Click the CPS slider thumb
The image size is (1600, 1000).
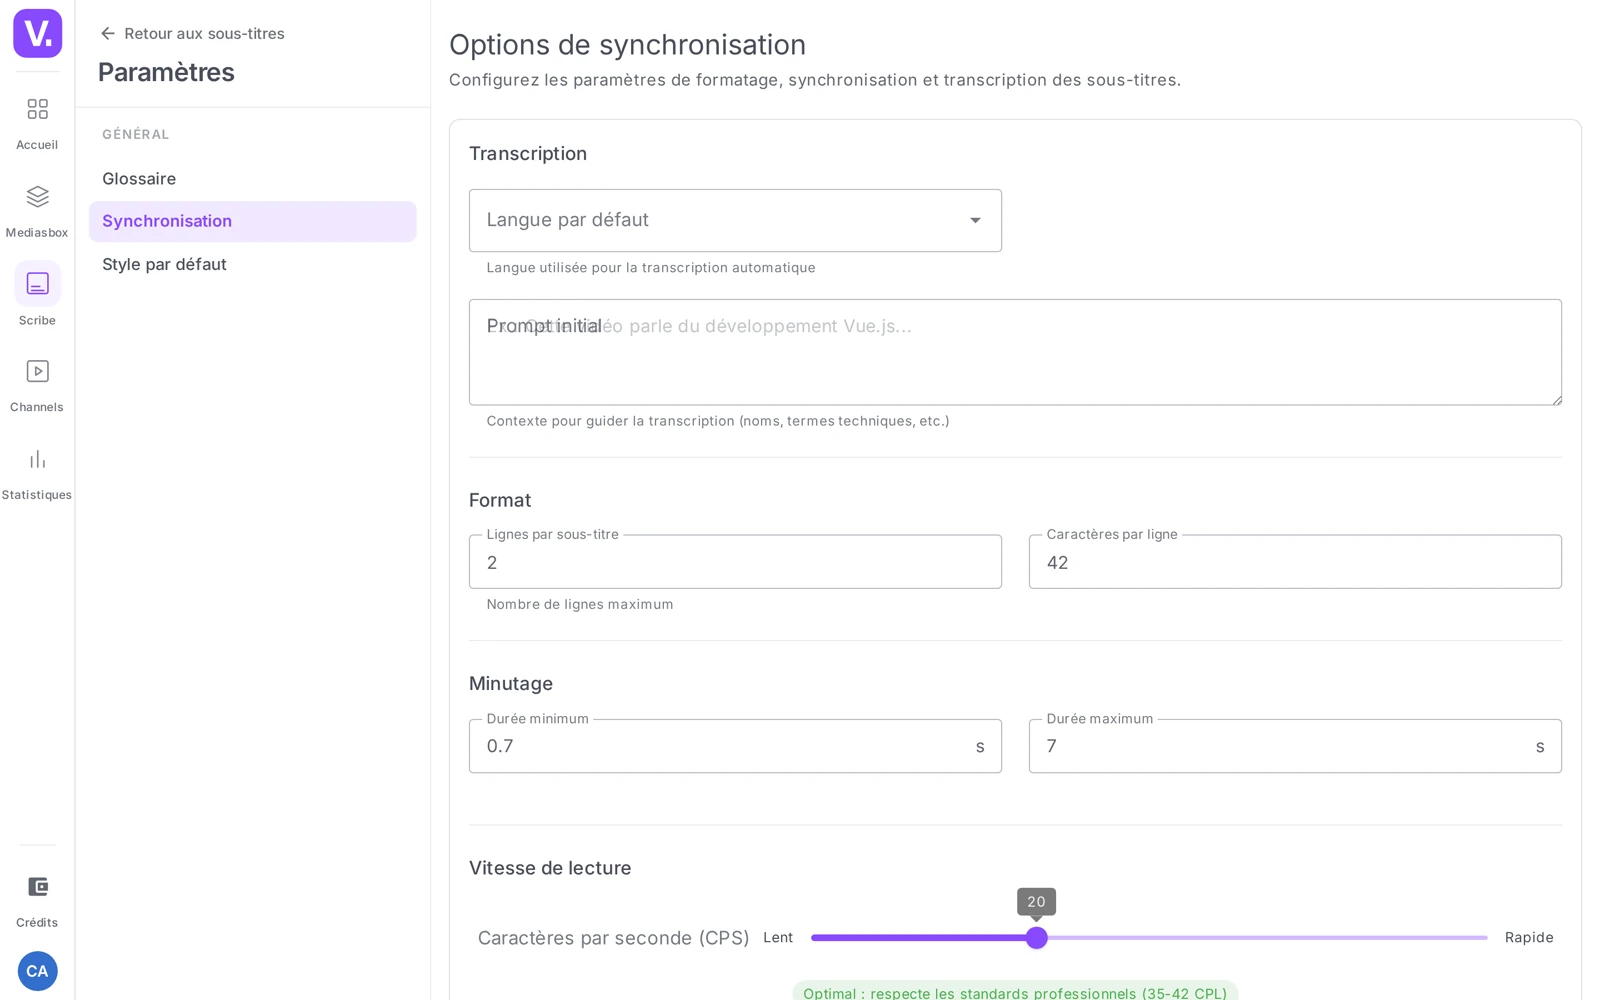pyautogui.click(x=1037, y=938)
